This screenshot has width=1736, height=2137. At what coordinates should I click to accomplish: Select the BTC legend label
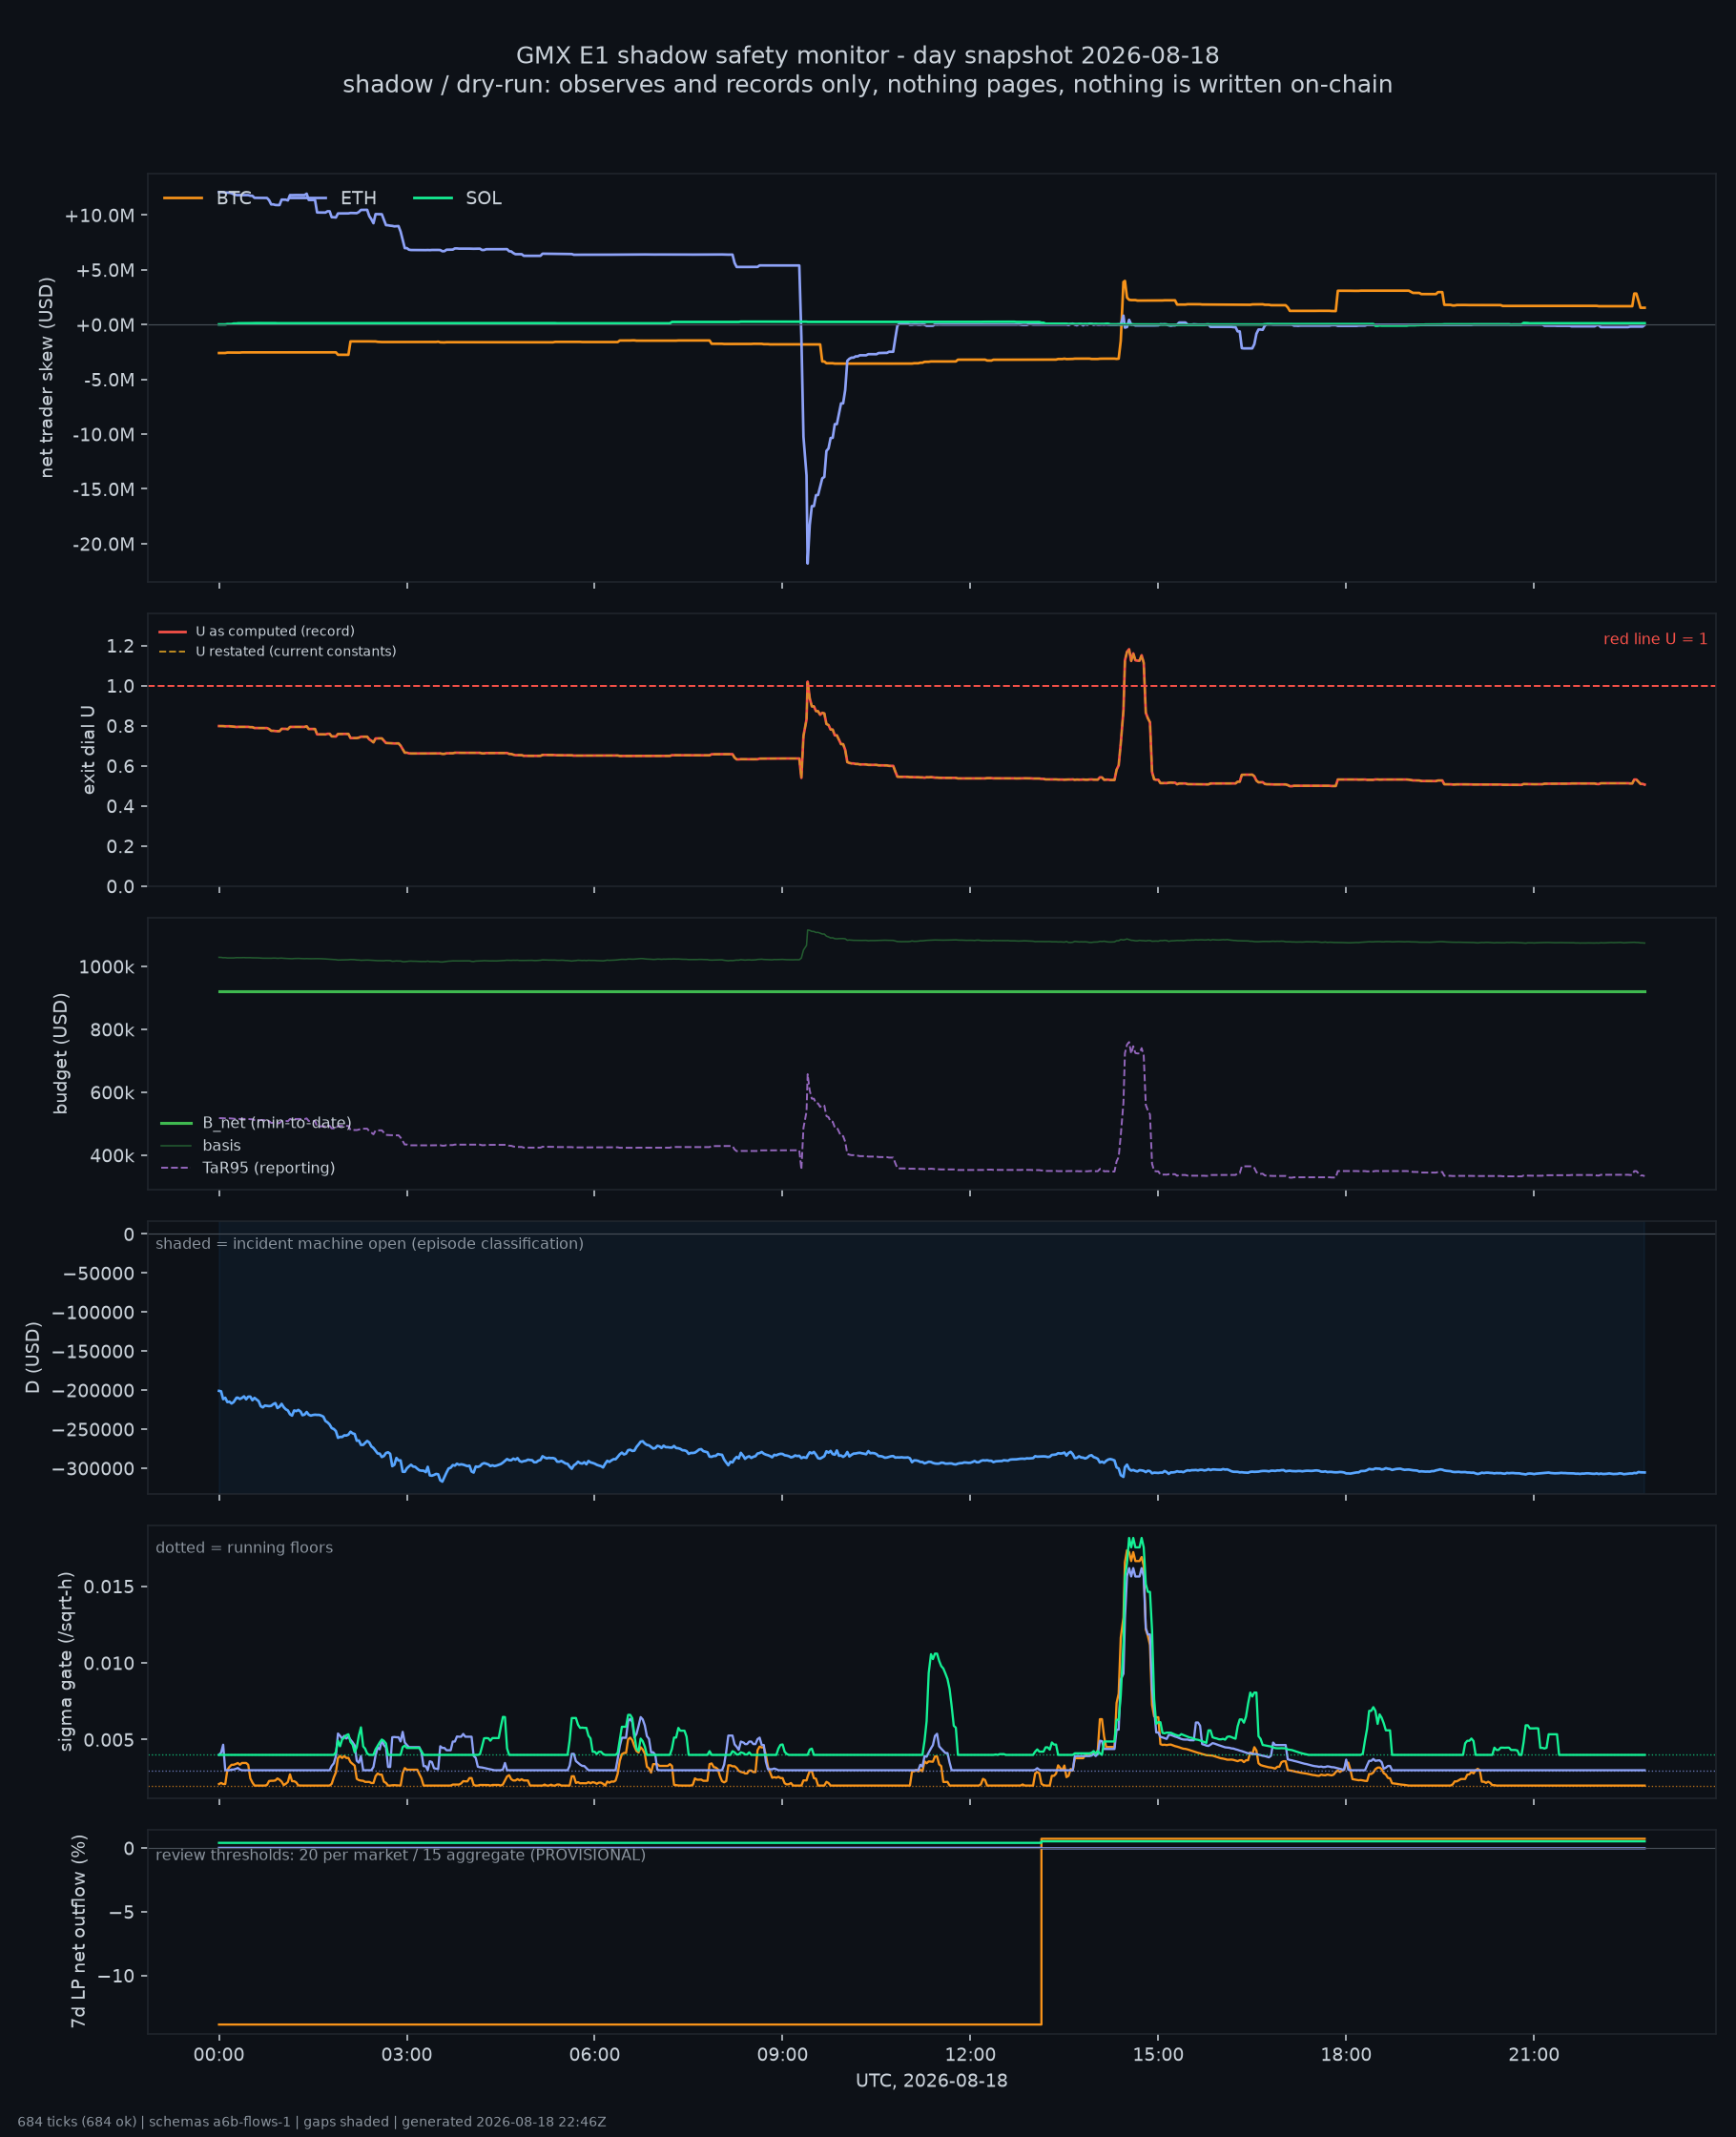click(234, 198)
